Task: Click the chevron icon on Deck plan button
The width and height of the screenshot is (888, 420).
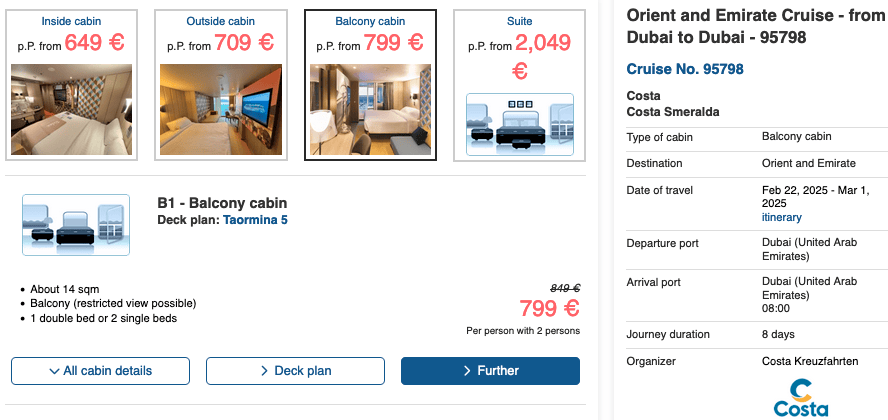Action: pyautogui.click(x=264, y=371)
